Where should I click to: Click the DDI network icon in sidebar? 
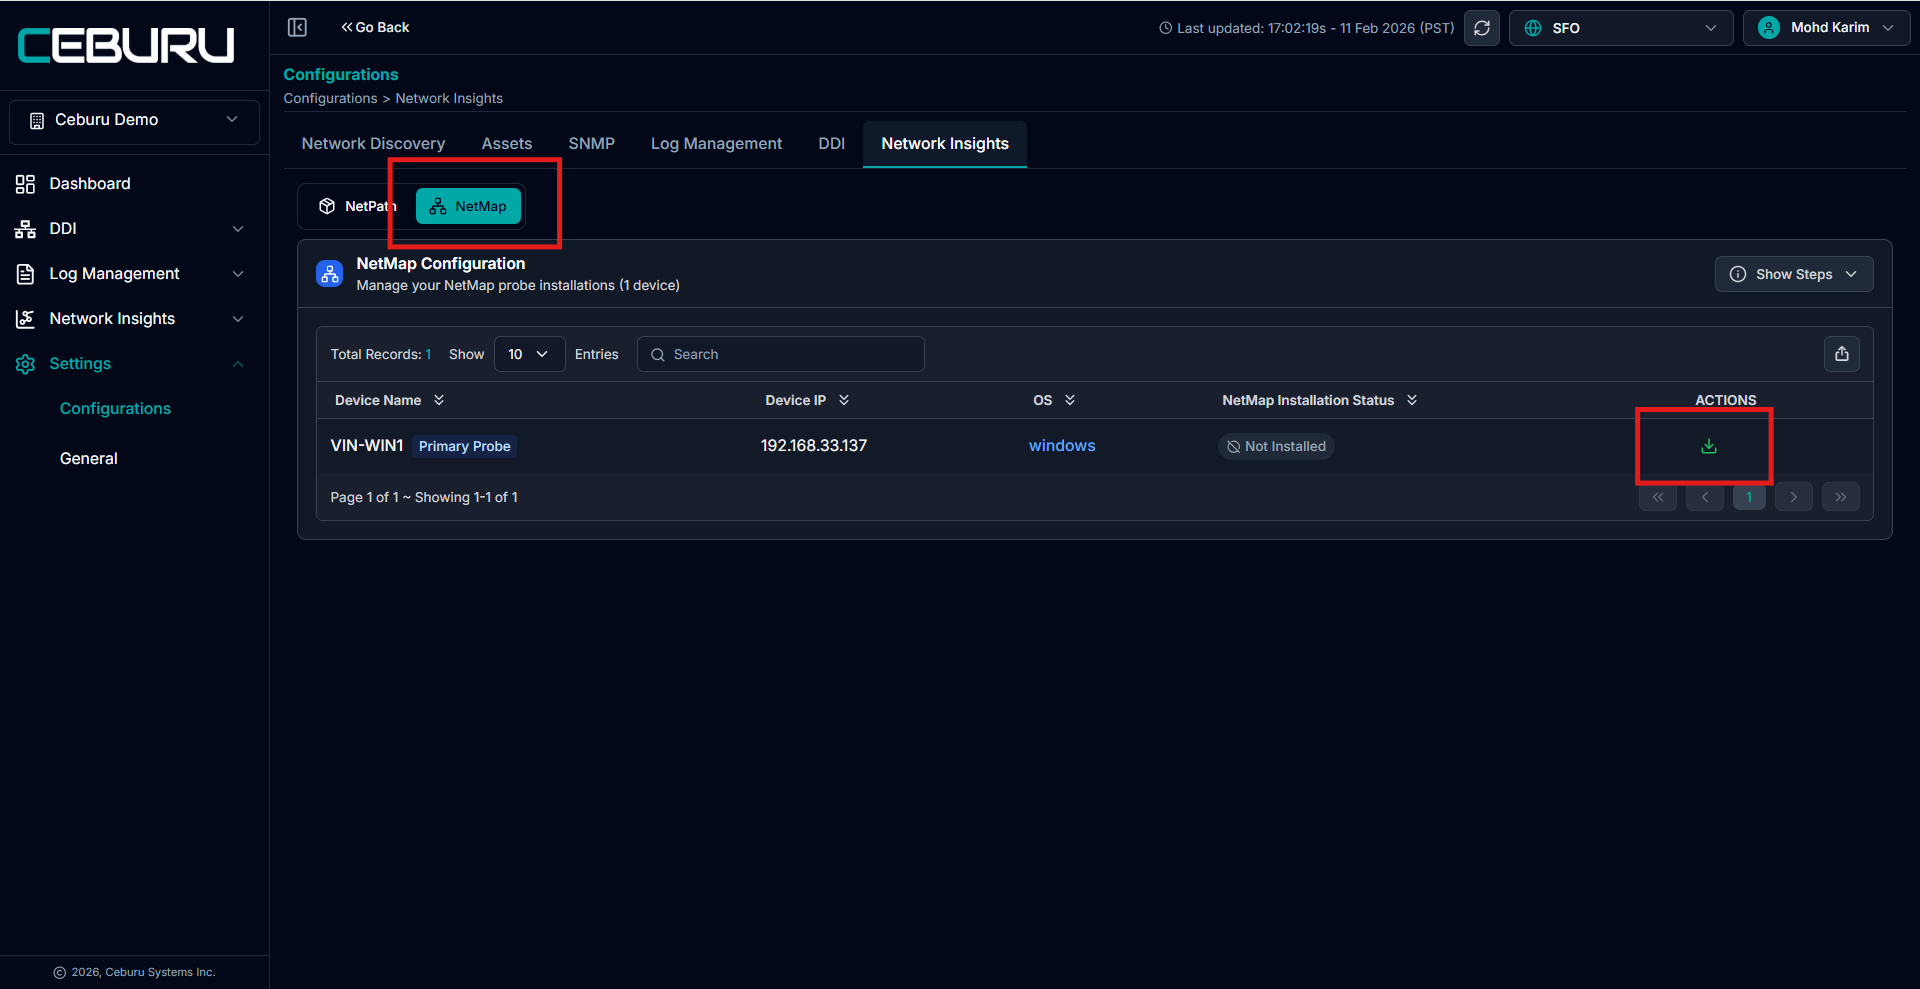click(x=25, y=229)
